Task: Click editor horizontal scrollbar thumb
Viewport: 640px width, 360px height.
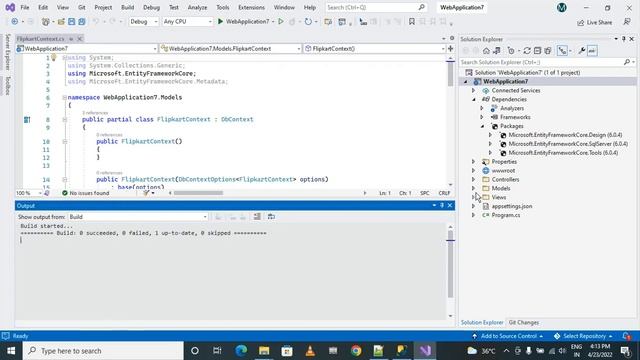Action: pos(198,193)
